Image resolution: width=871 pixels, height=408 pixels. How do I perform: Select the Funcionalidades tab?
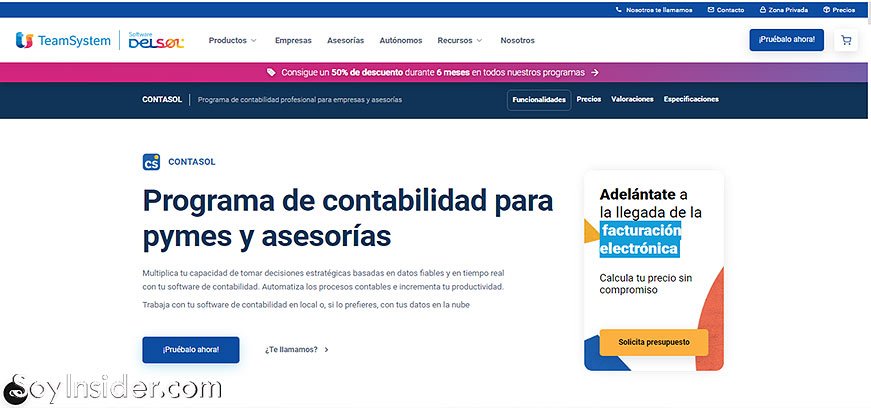tap(539, 100)
